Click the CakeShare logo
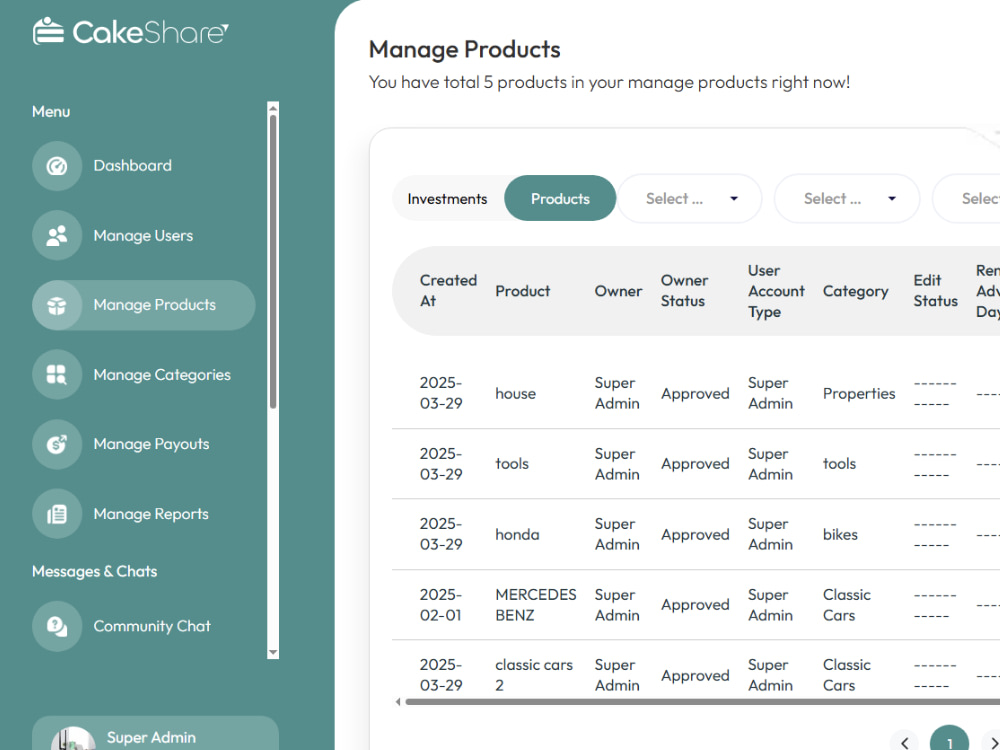 click(x=130, y=31)
